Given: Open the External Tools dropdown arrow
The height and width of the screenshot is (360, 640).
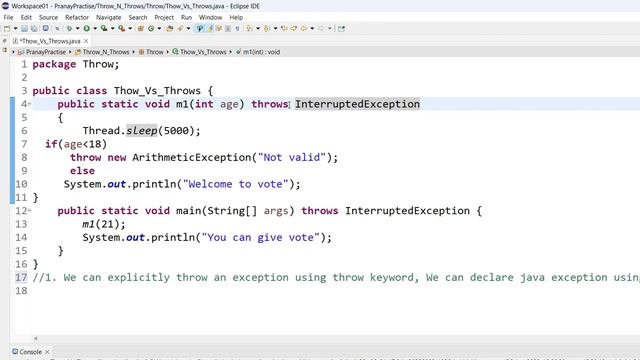Looking at the screenshot, I should click(130, 29).
